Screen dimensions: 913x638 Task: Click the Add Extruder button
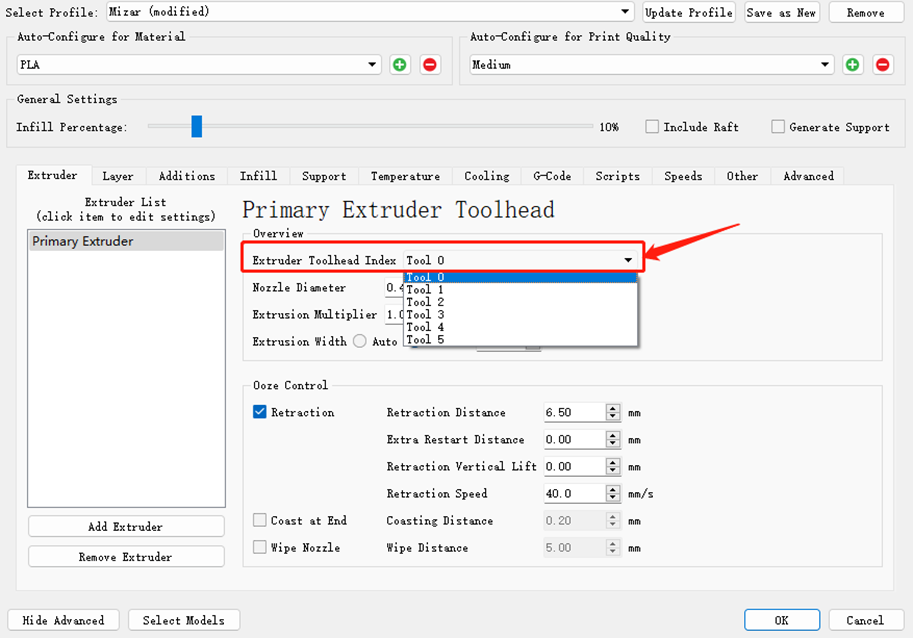click(x=126, y=526)
